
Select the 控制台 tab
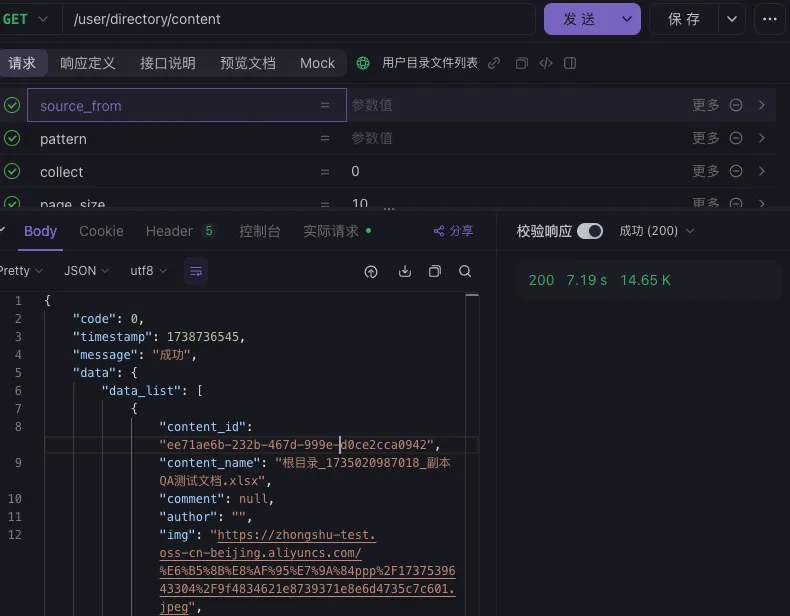tap(259, 231)
